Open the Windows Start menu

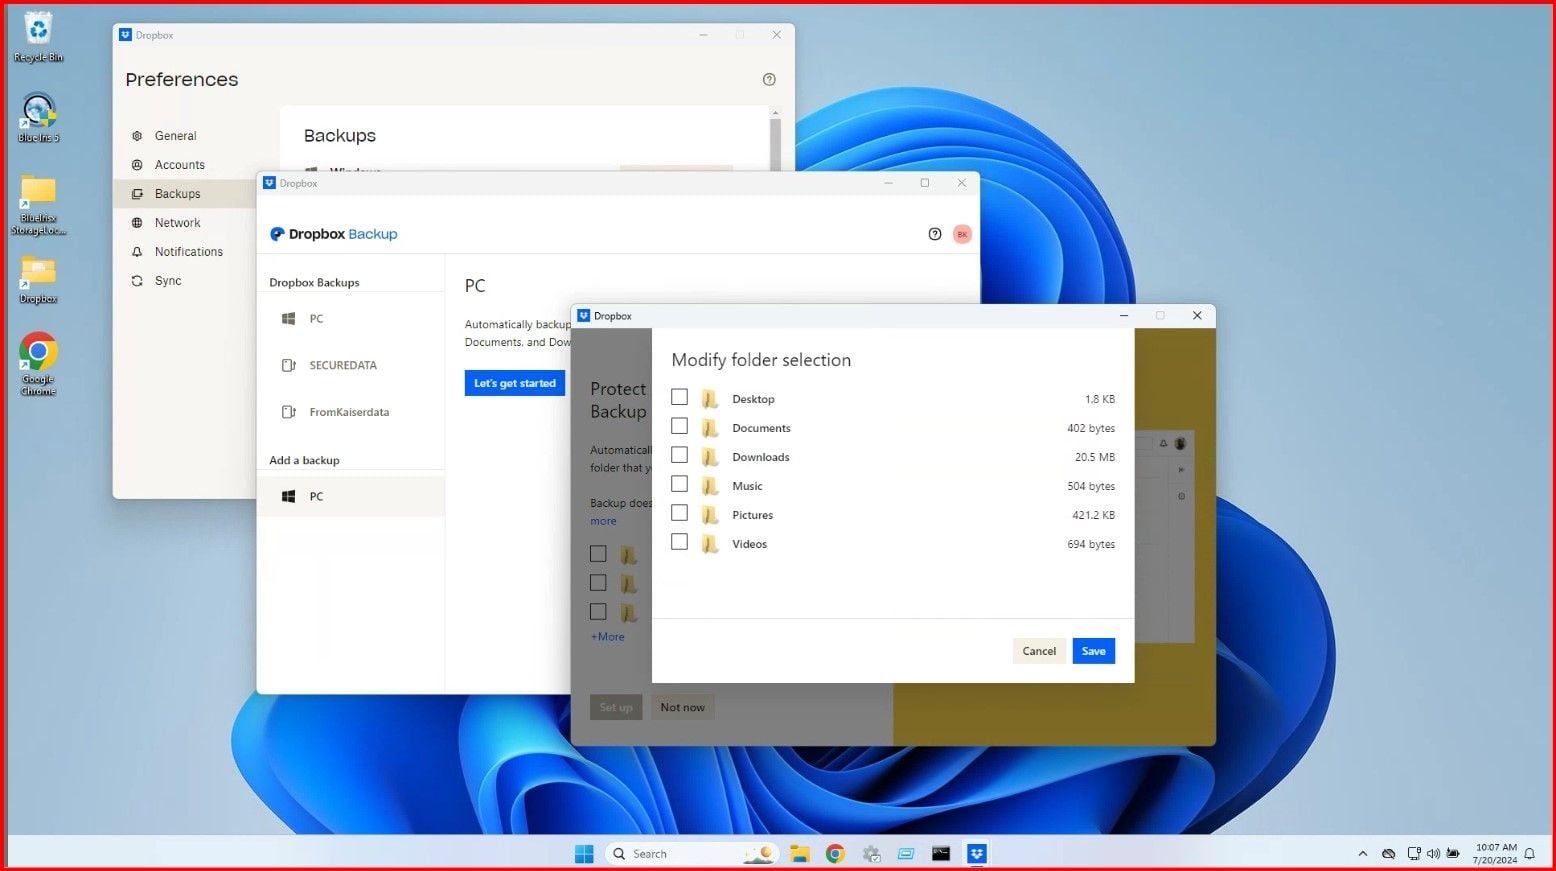584,853
